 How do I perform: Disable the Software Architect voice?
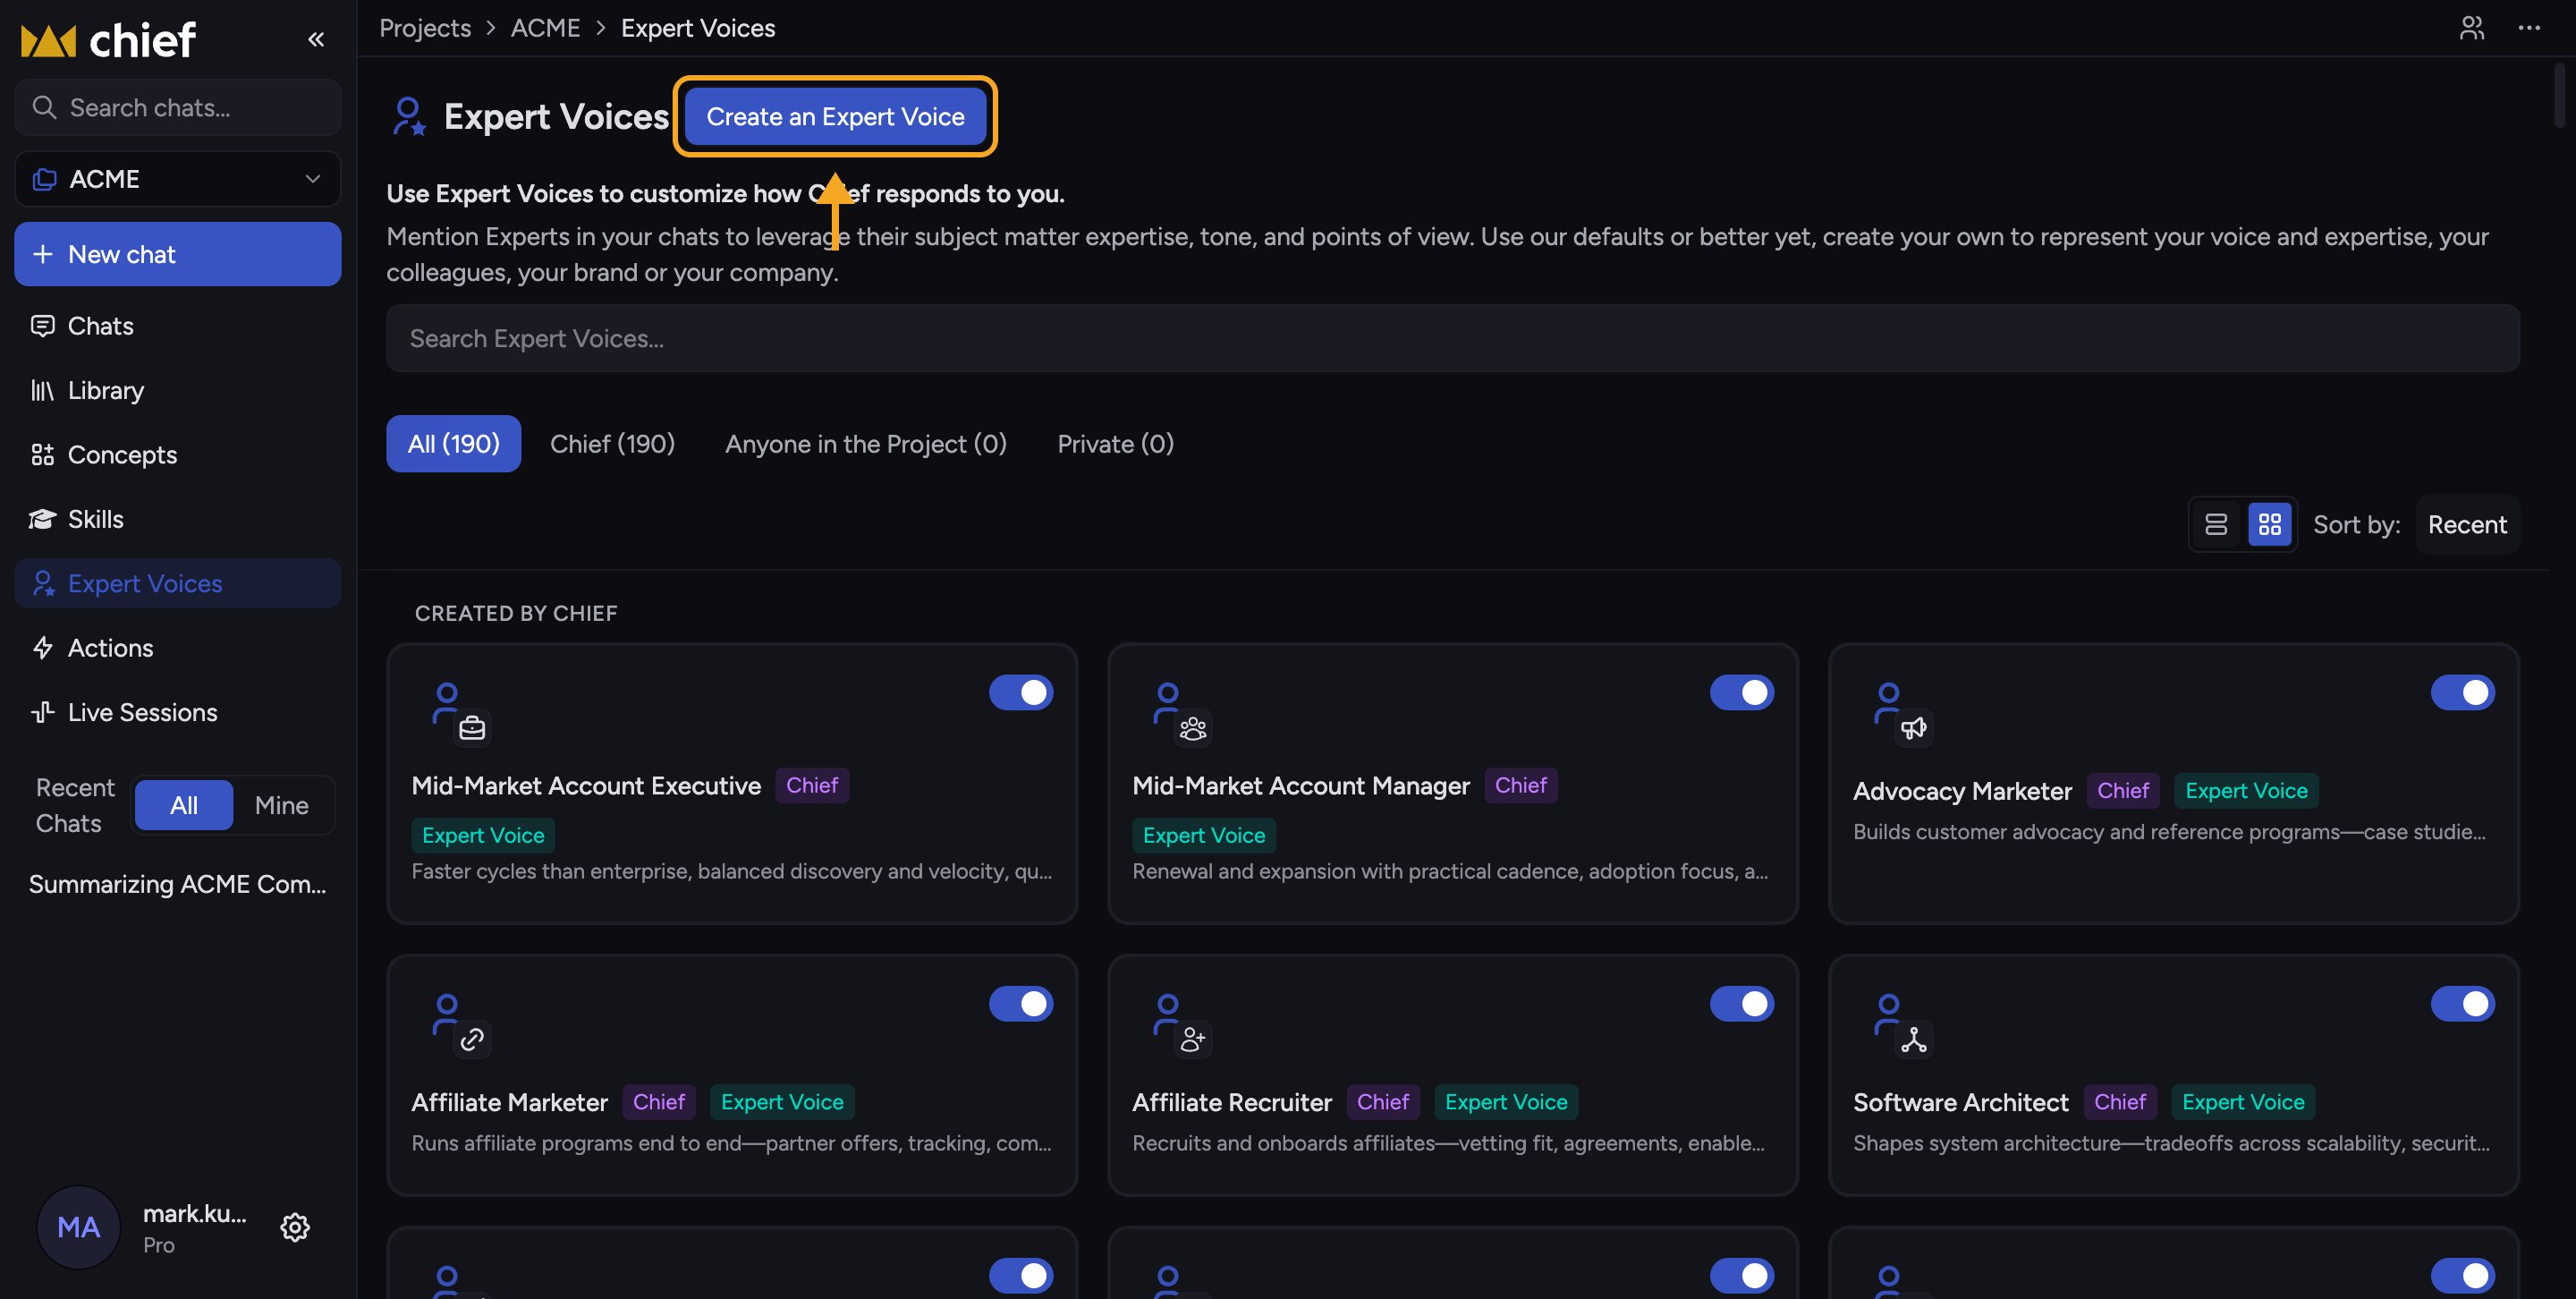click(2463, 1003)
